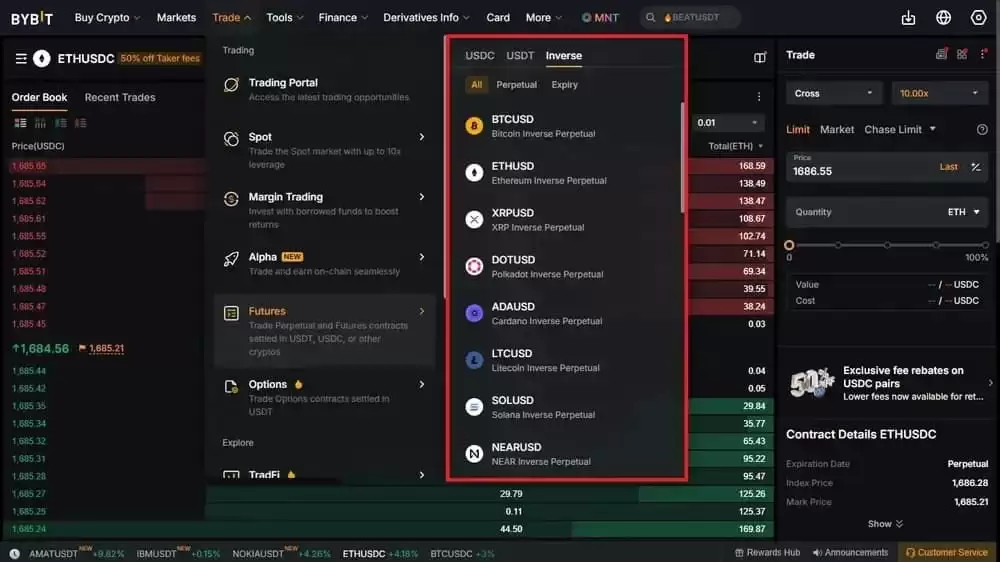Screen dimensions: 1000x562
Task: Open the Finance menu
Action: coord(343,18)
